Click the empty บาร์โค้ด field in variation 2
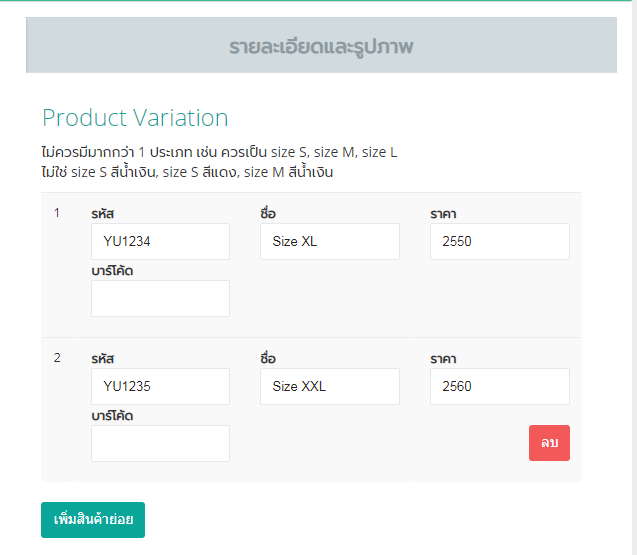 [x=160, y=443]
